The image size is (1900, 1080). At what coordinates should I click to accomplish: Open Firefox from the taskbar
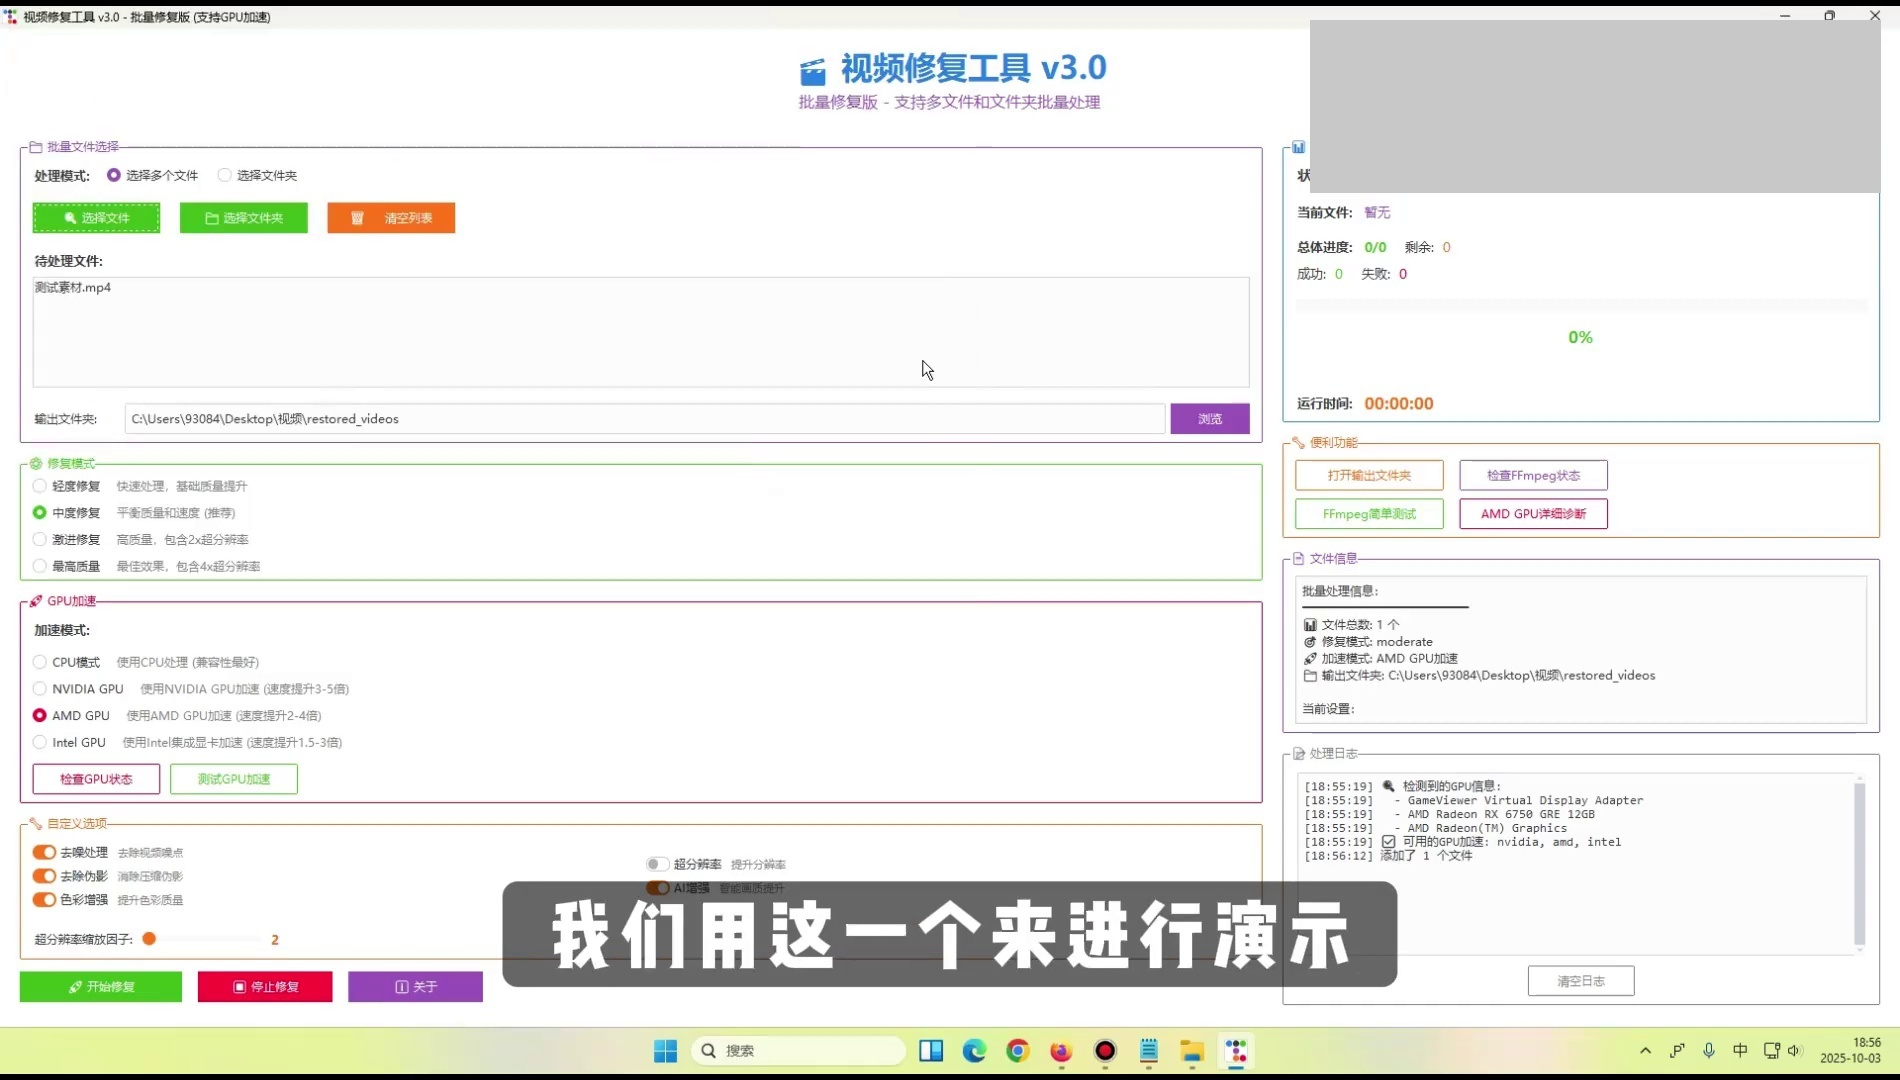point(1061,1050)
